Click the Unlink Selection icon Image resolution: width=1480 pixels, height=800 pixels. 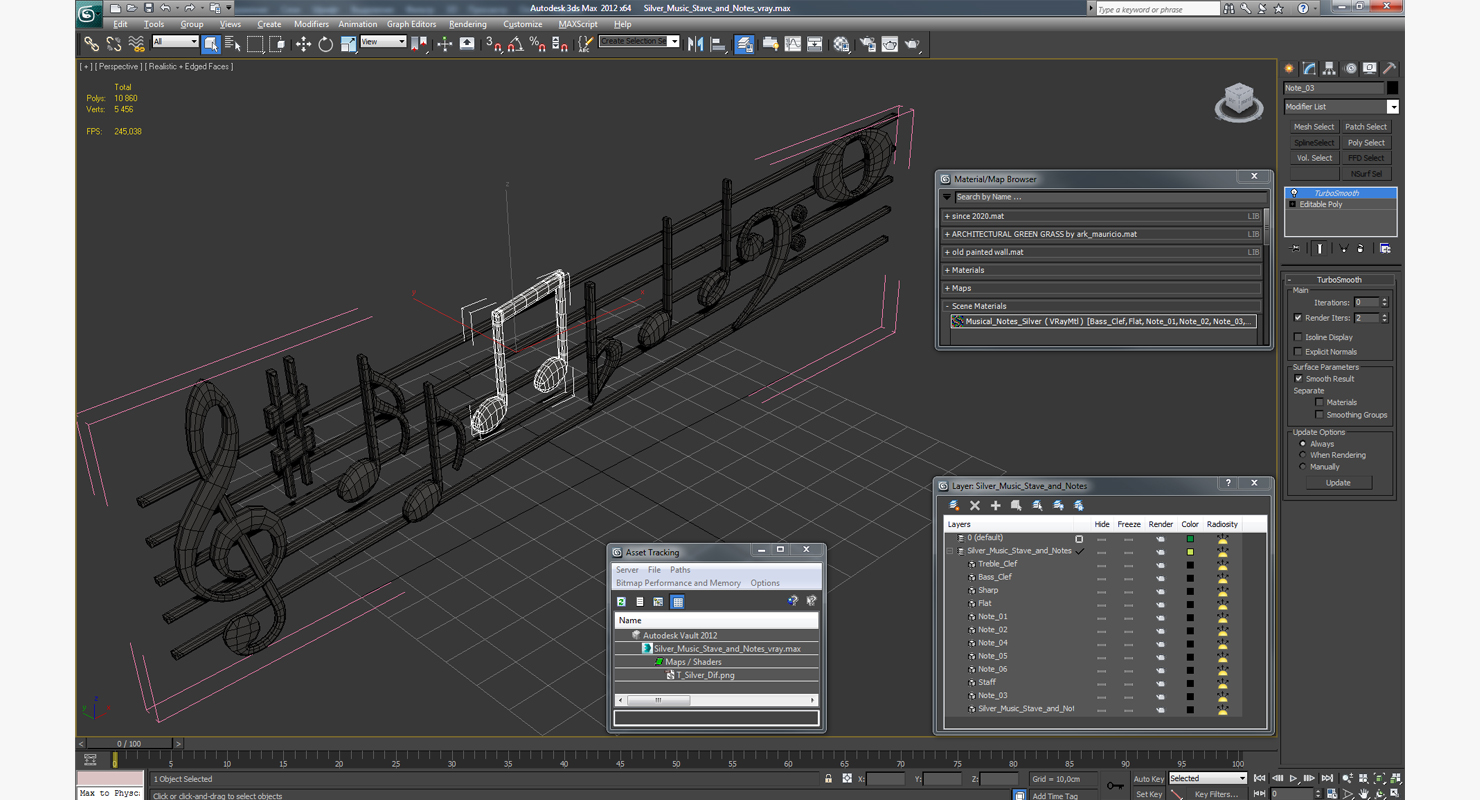point(113,44)
